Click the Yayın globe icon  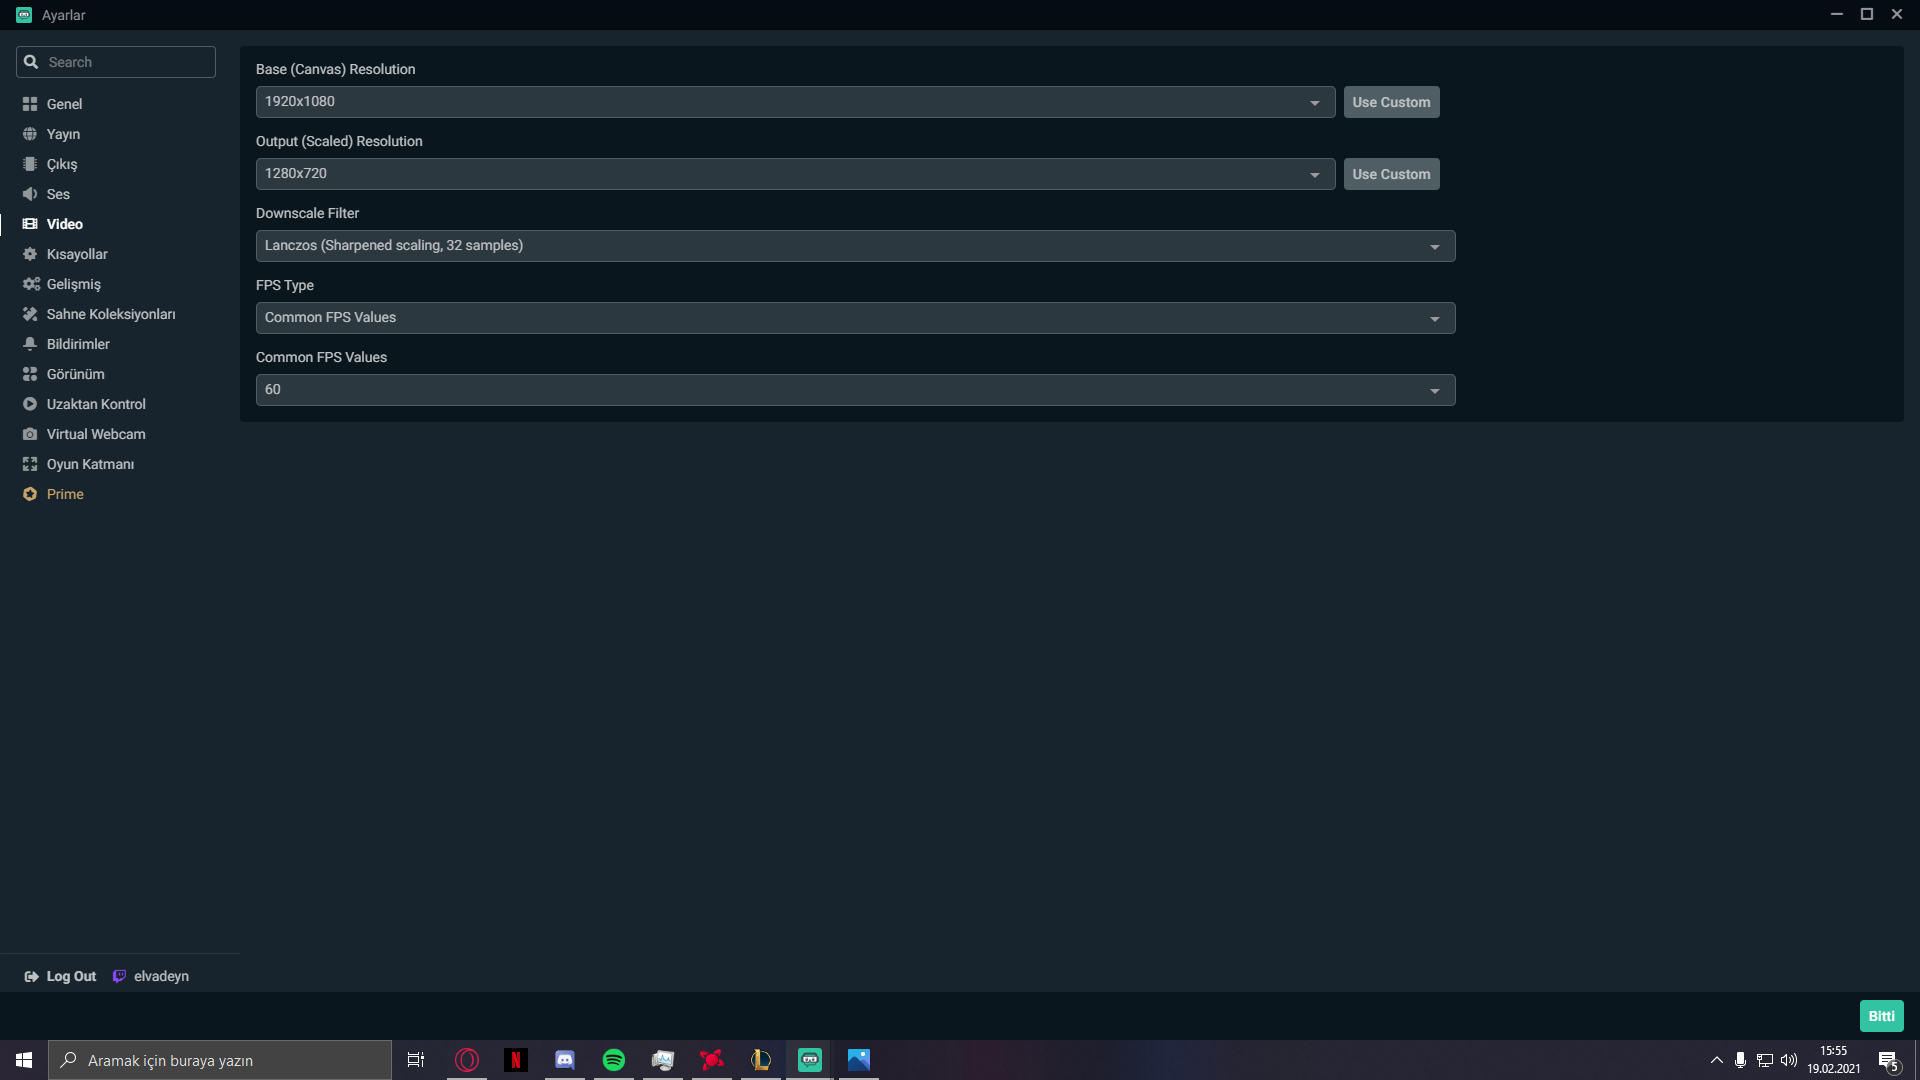tap(30, 134)
